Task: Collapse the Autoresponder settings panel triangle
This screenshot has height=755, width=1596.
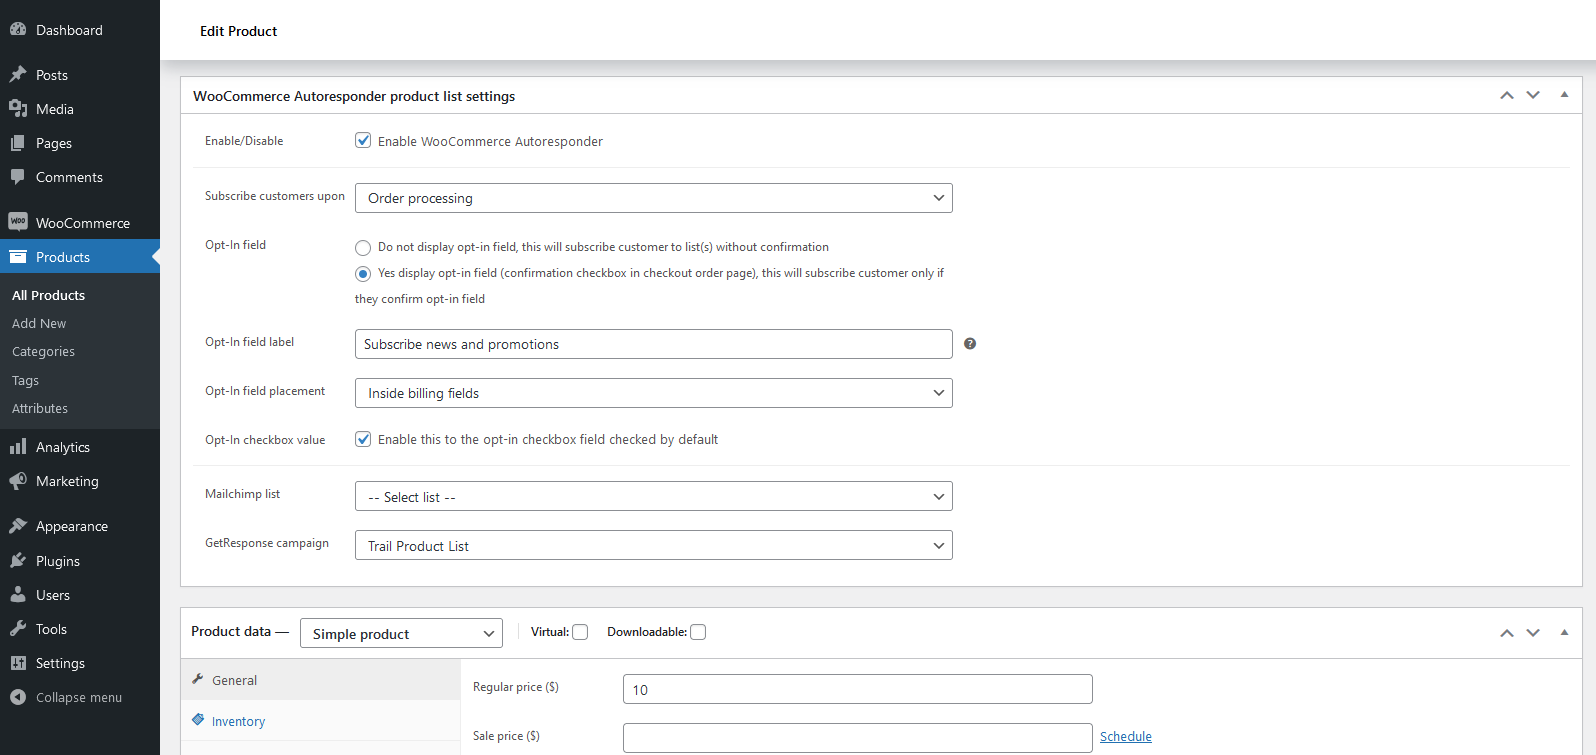Action: 1564,95
